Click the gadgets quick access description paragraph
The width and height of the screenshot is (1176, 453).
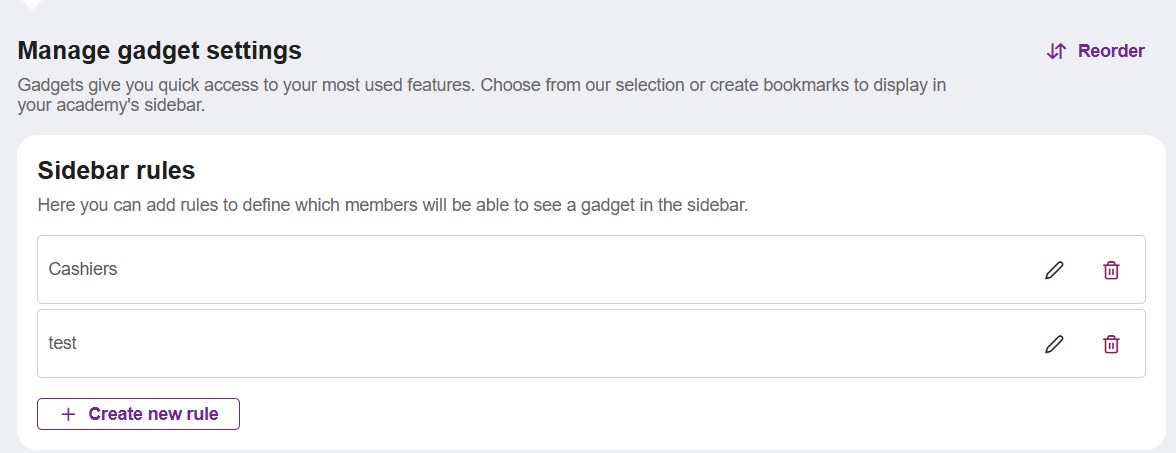click(482, 94)
